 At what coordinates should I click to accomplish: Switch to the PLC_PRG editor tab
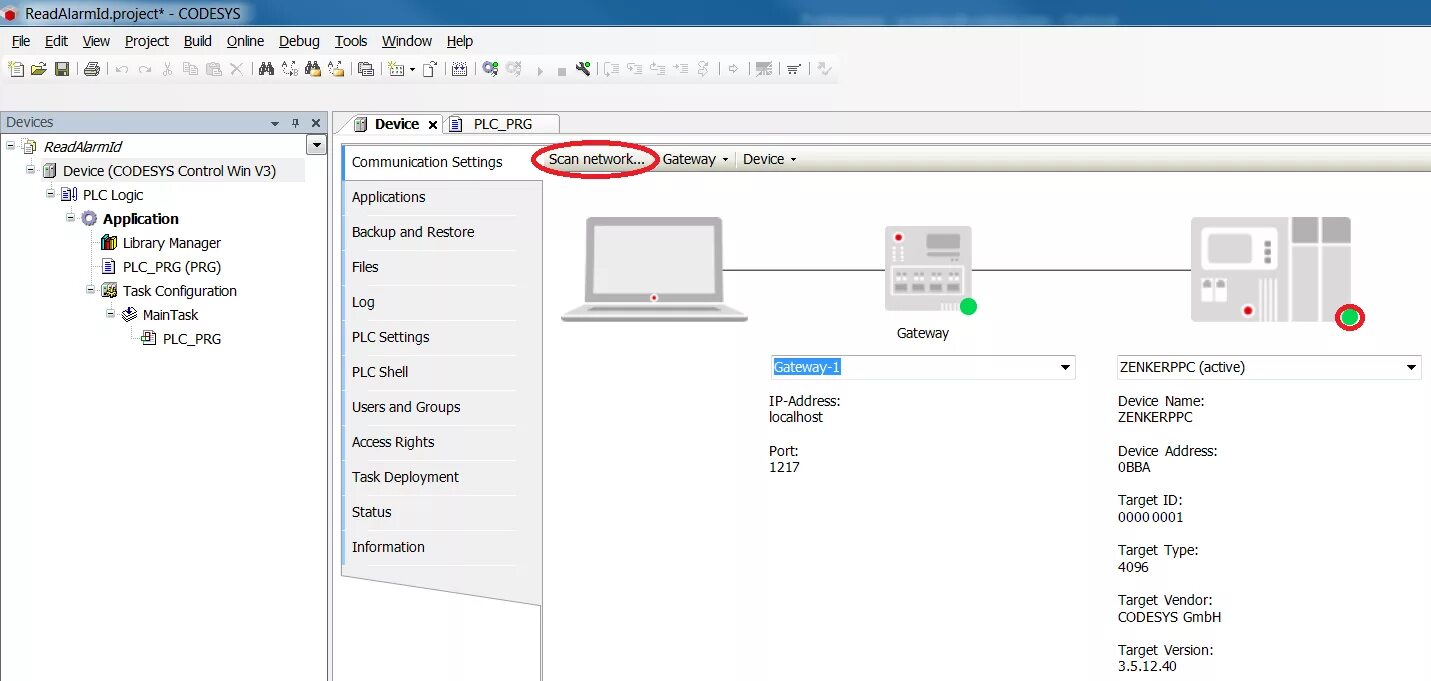[502, 124]
